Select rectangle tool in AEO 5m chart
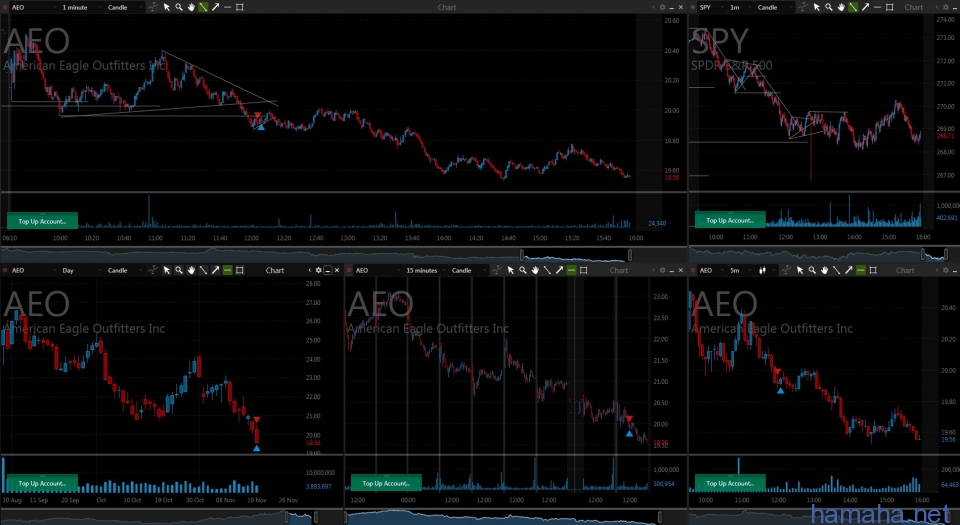Viewport: 960px width, 525px height. [872, 270]
